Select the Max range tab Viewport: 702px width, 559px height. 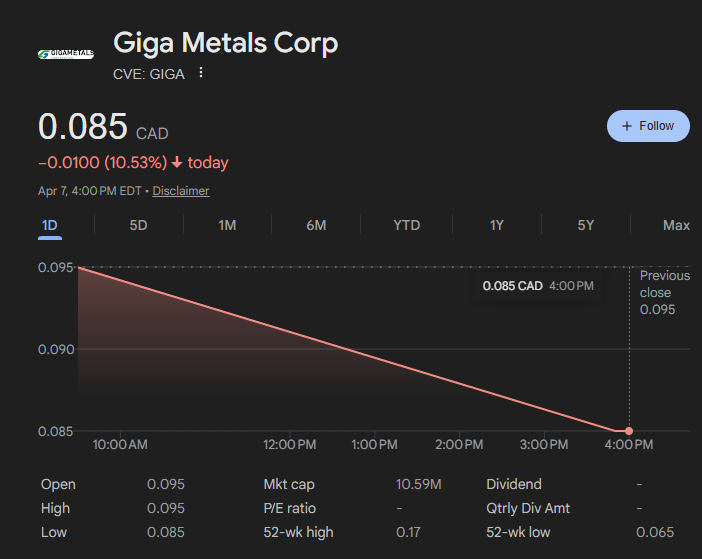676,225
